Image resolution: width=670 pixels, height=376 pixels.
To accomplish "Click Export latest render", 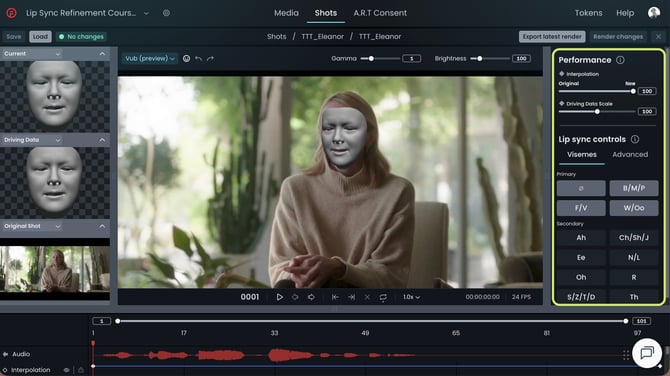I will pyautogui.click(x=552, y=37).
